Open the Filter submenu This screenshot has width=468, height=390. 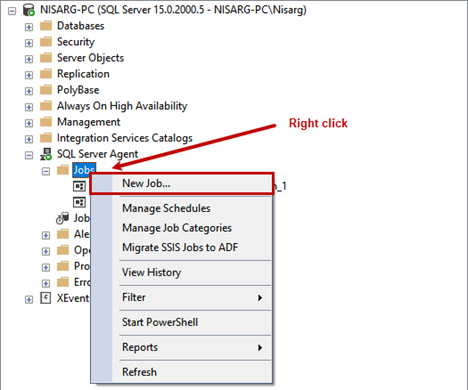click(x=182, y=297)
